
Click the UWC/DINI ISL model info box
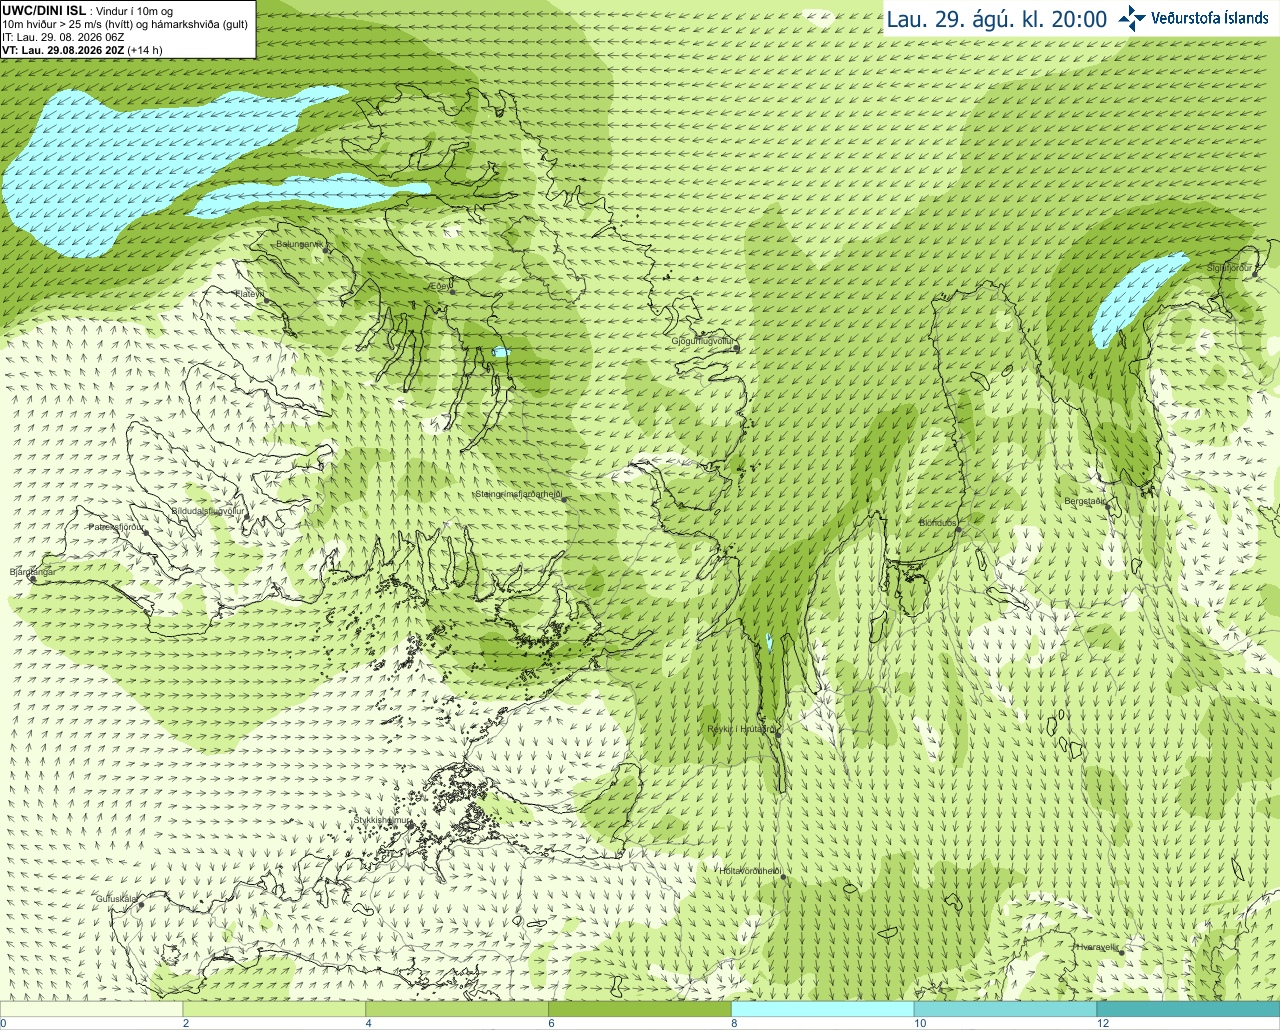click(127, 29)
